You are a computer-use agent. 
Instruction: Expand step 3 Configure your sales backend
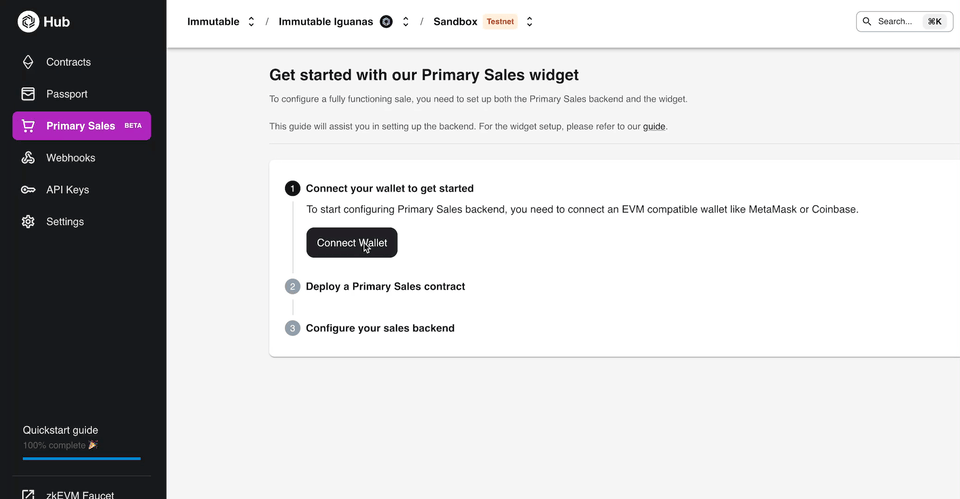click(x=380, y=328)
